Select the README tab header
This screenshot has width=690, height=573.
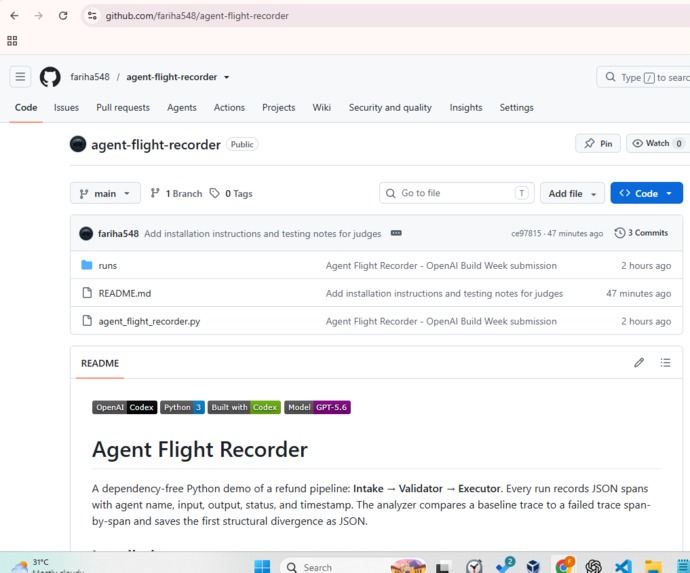click(x=100, y=363)
